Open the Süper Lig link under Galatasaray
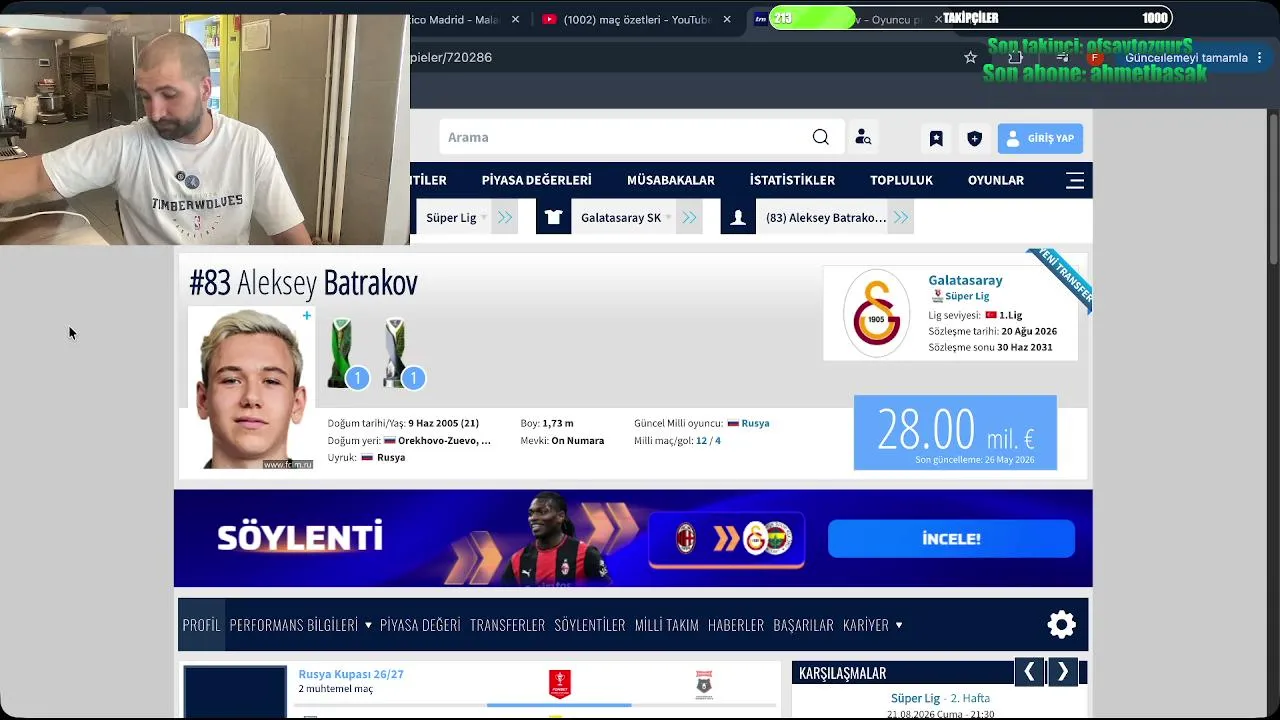1280x720 pixels. [967, 296]
